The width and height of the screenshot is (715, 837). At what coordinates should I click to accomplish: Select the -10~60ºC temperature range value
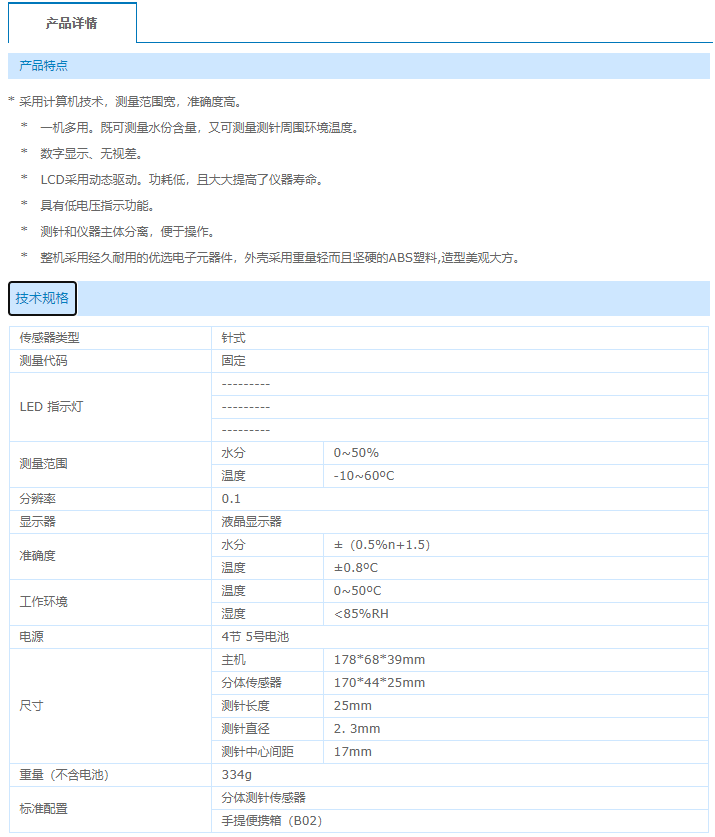pos(364,476)
